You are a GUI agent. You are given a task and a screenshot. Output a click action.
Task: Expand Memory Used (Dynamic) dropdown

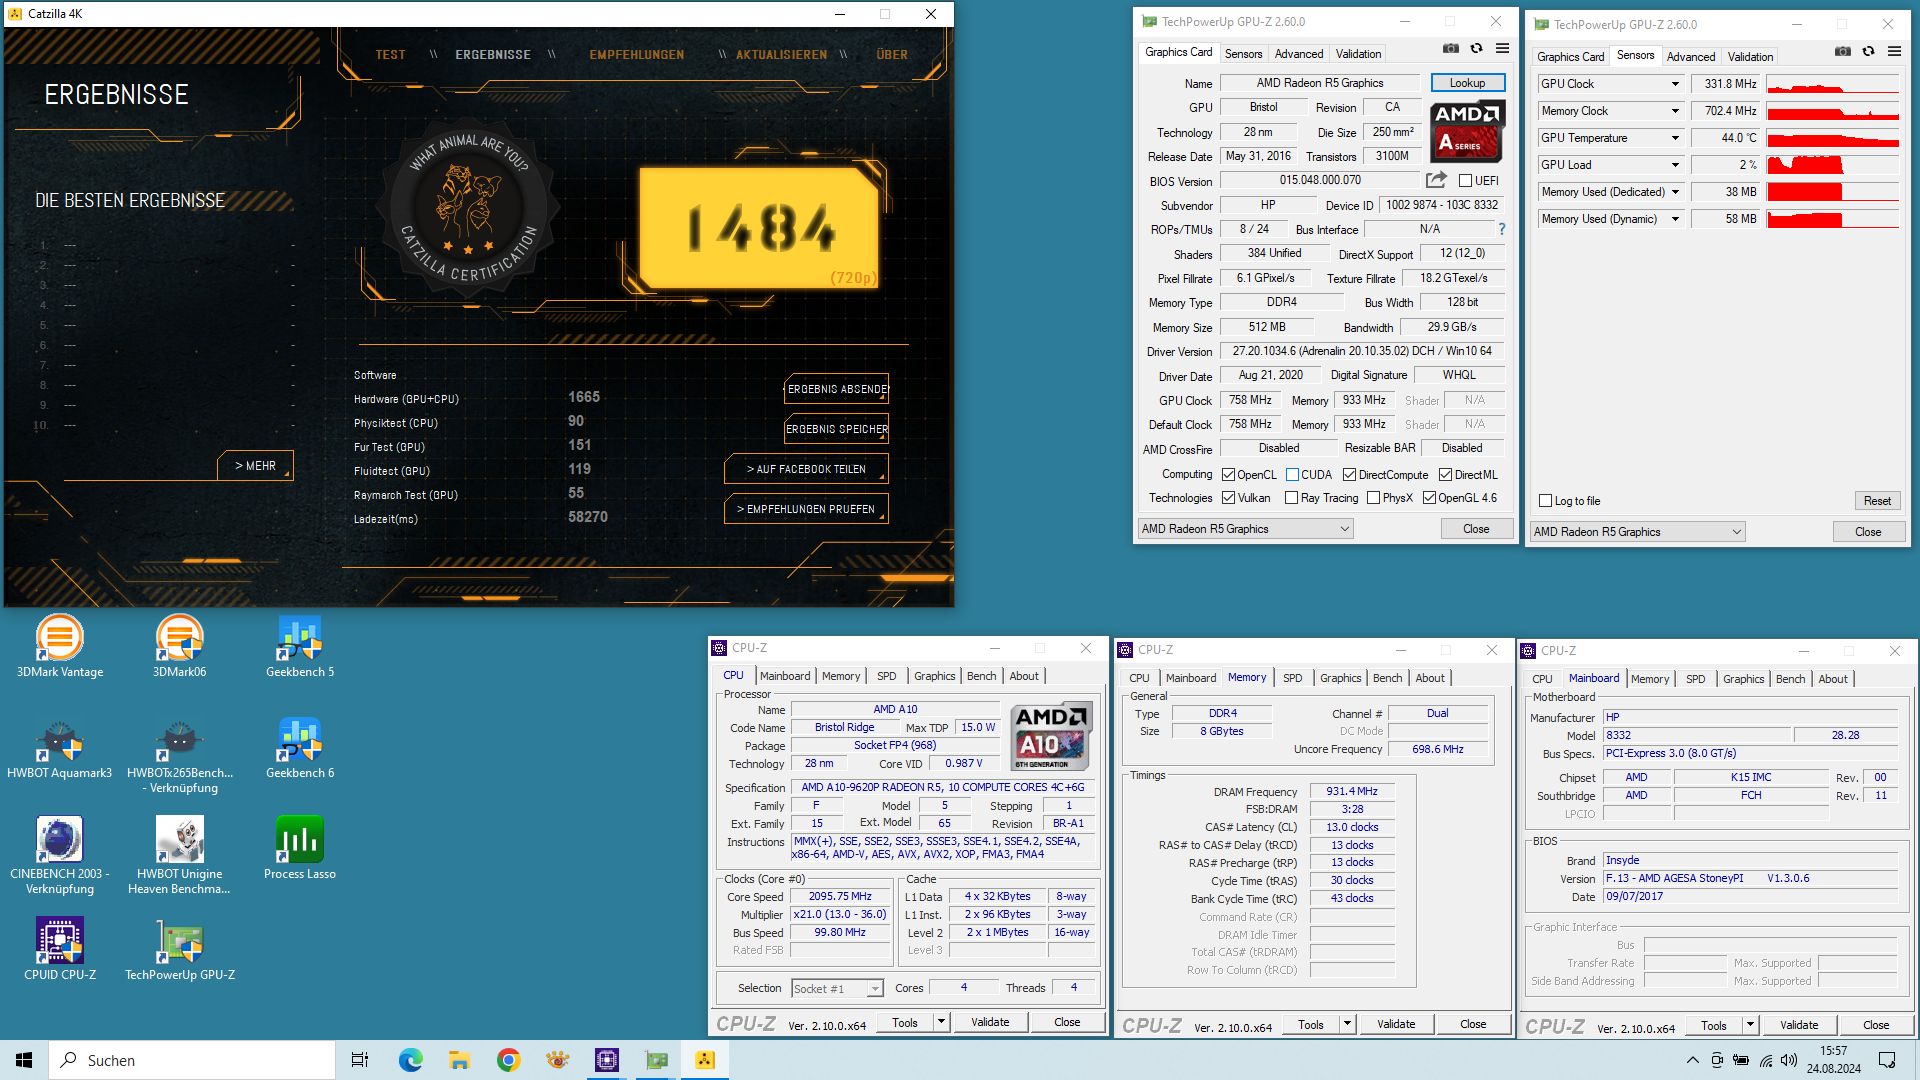[1675, 219]
